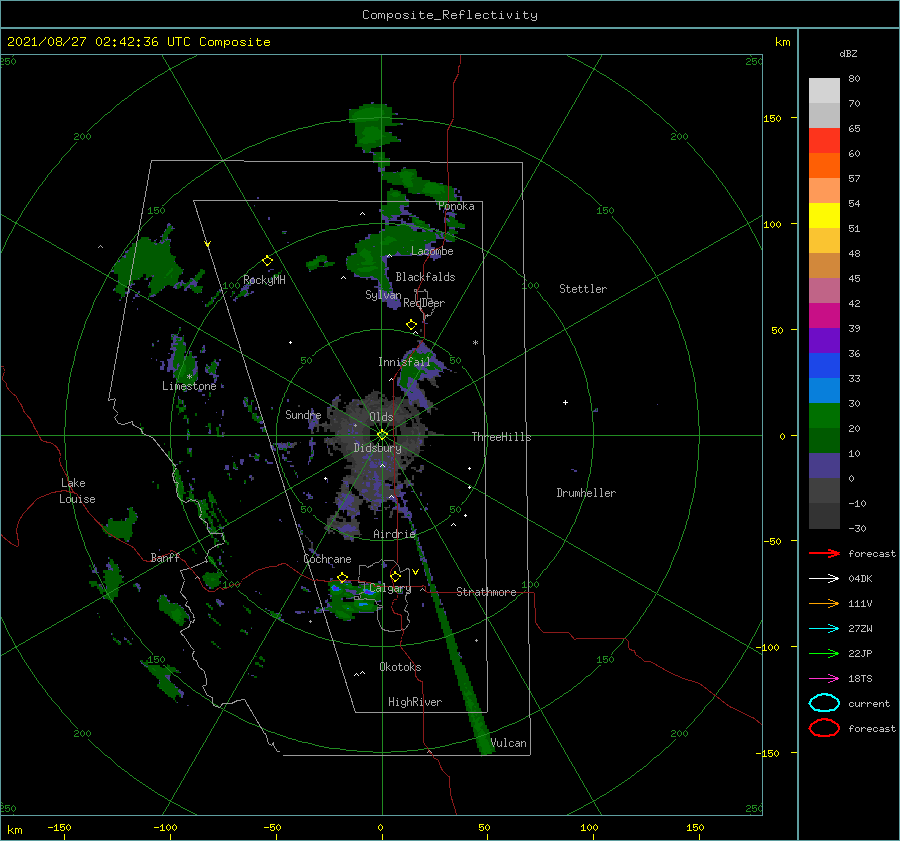Click the yellow diamond marker above Calgary label

(x=395, y=576)
